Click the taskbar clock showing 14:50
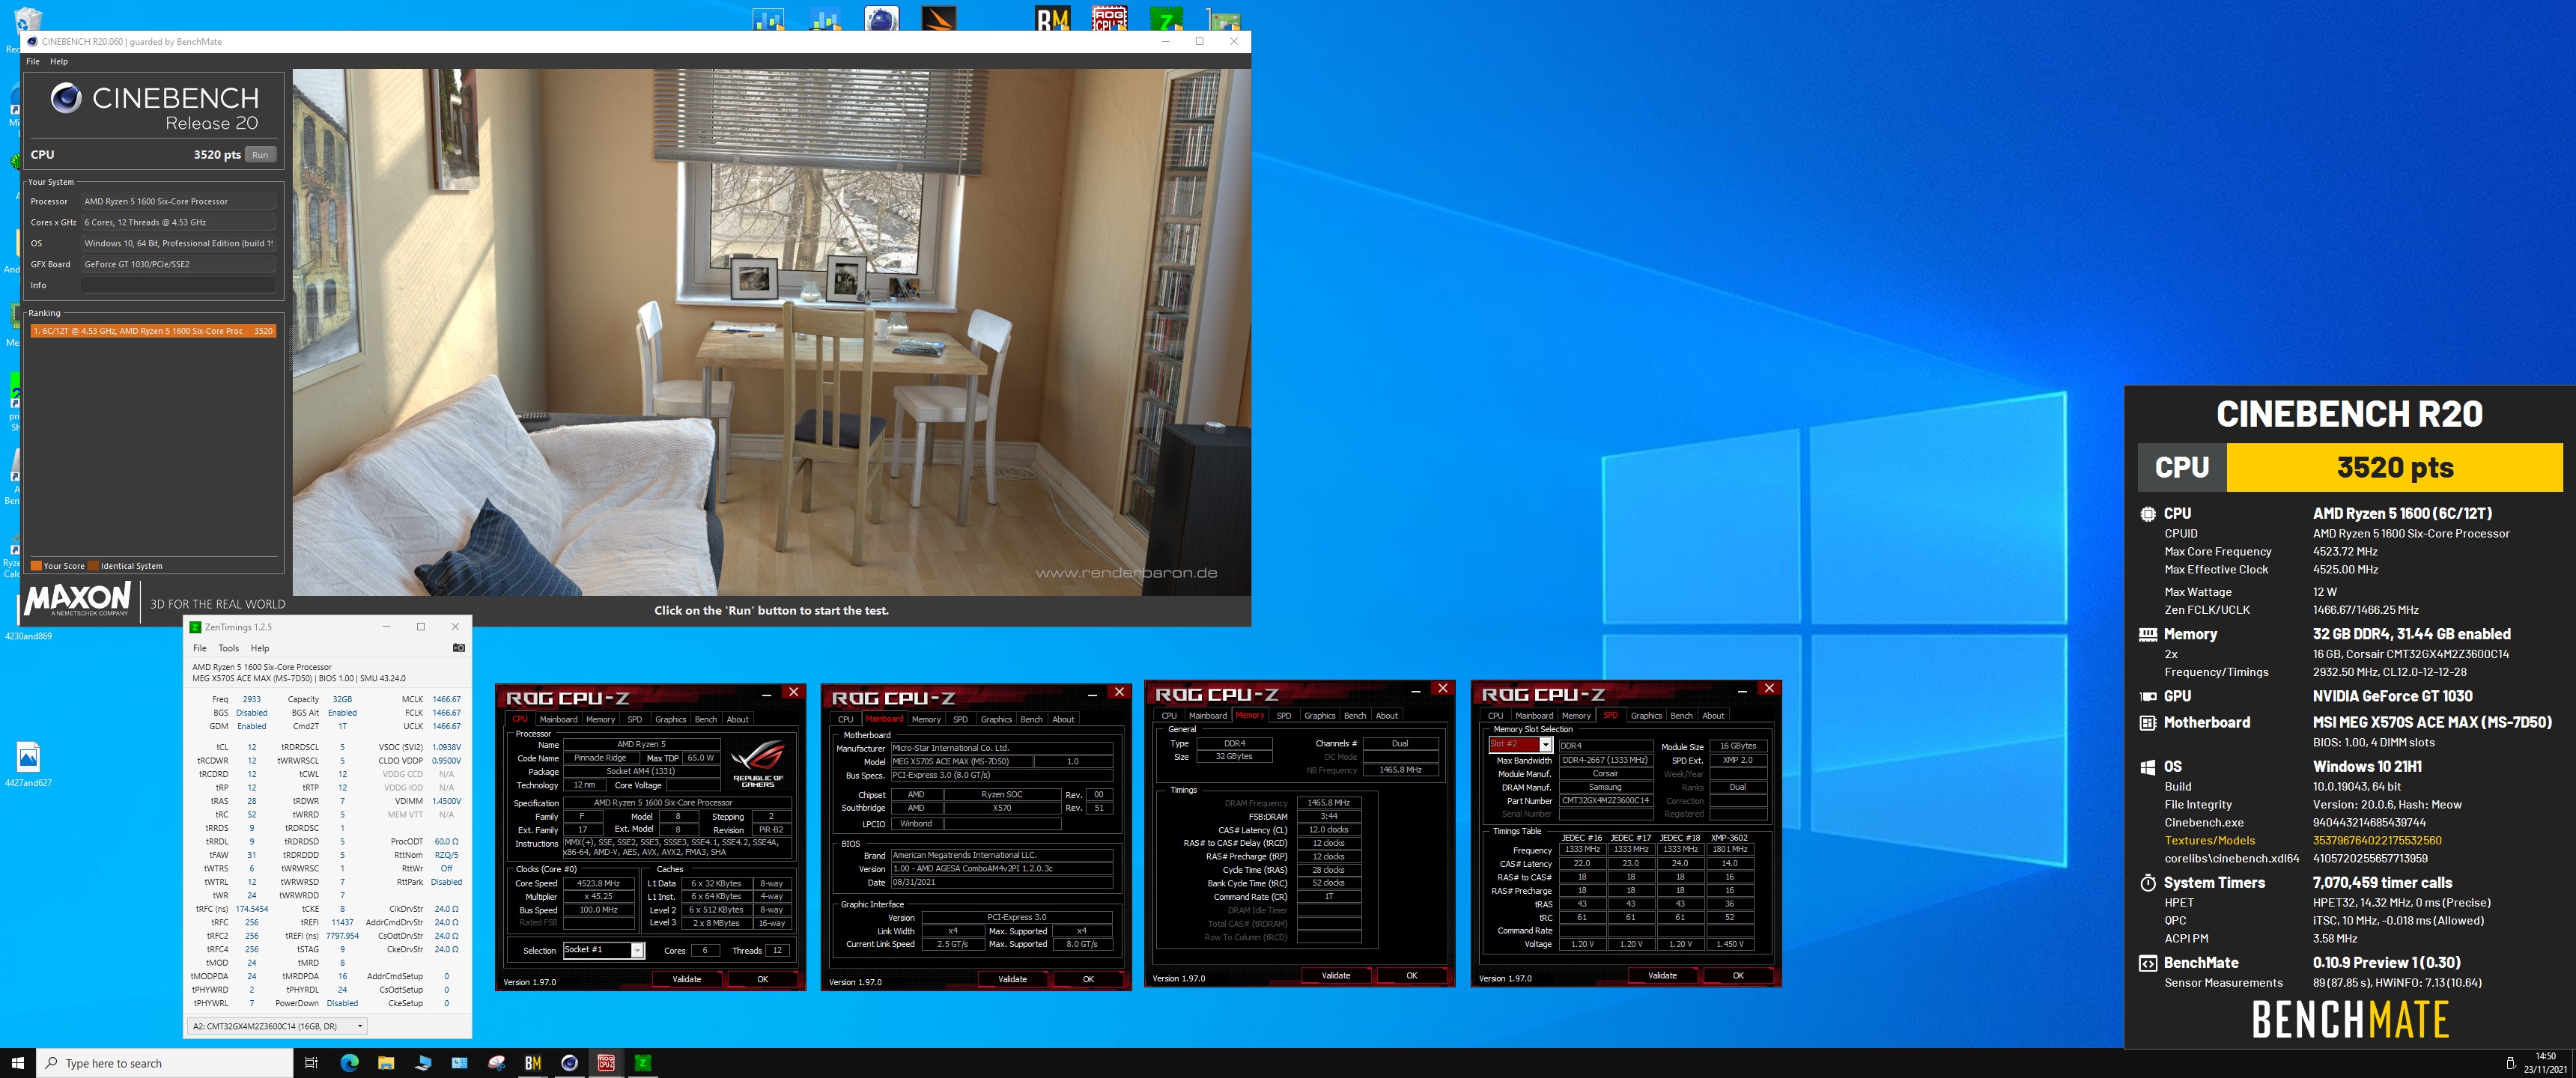 (x=2545, y=1063)
